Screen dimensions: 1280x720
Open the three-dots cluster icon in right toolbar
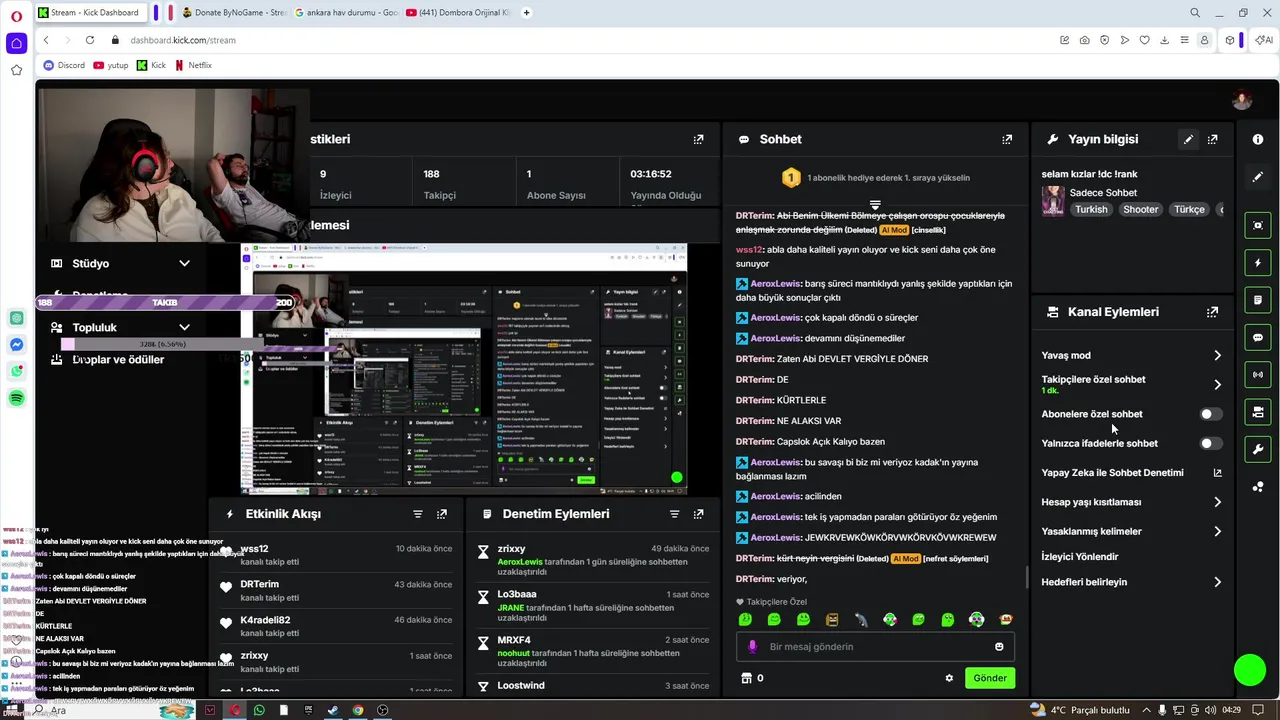coord(1258,487)
